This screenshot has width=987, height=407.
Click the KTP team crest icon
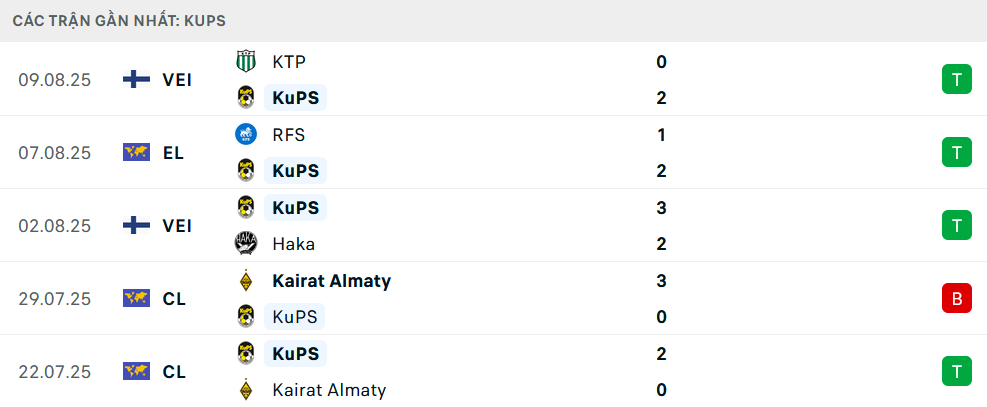pyautogui.click(x=245, y=62)
